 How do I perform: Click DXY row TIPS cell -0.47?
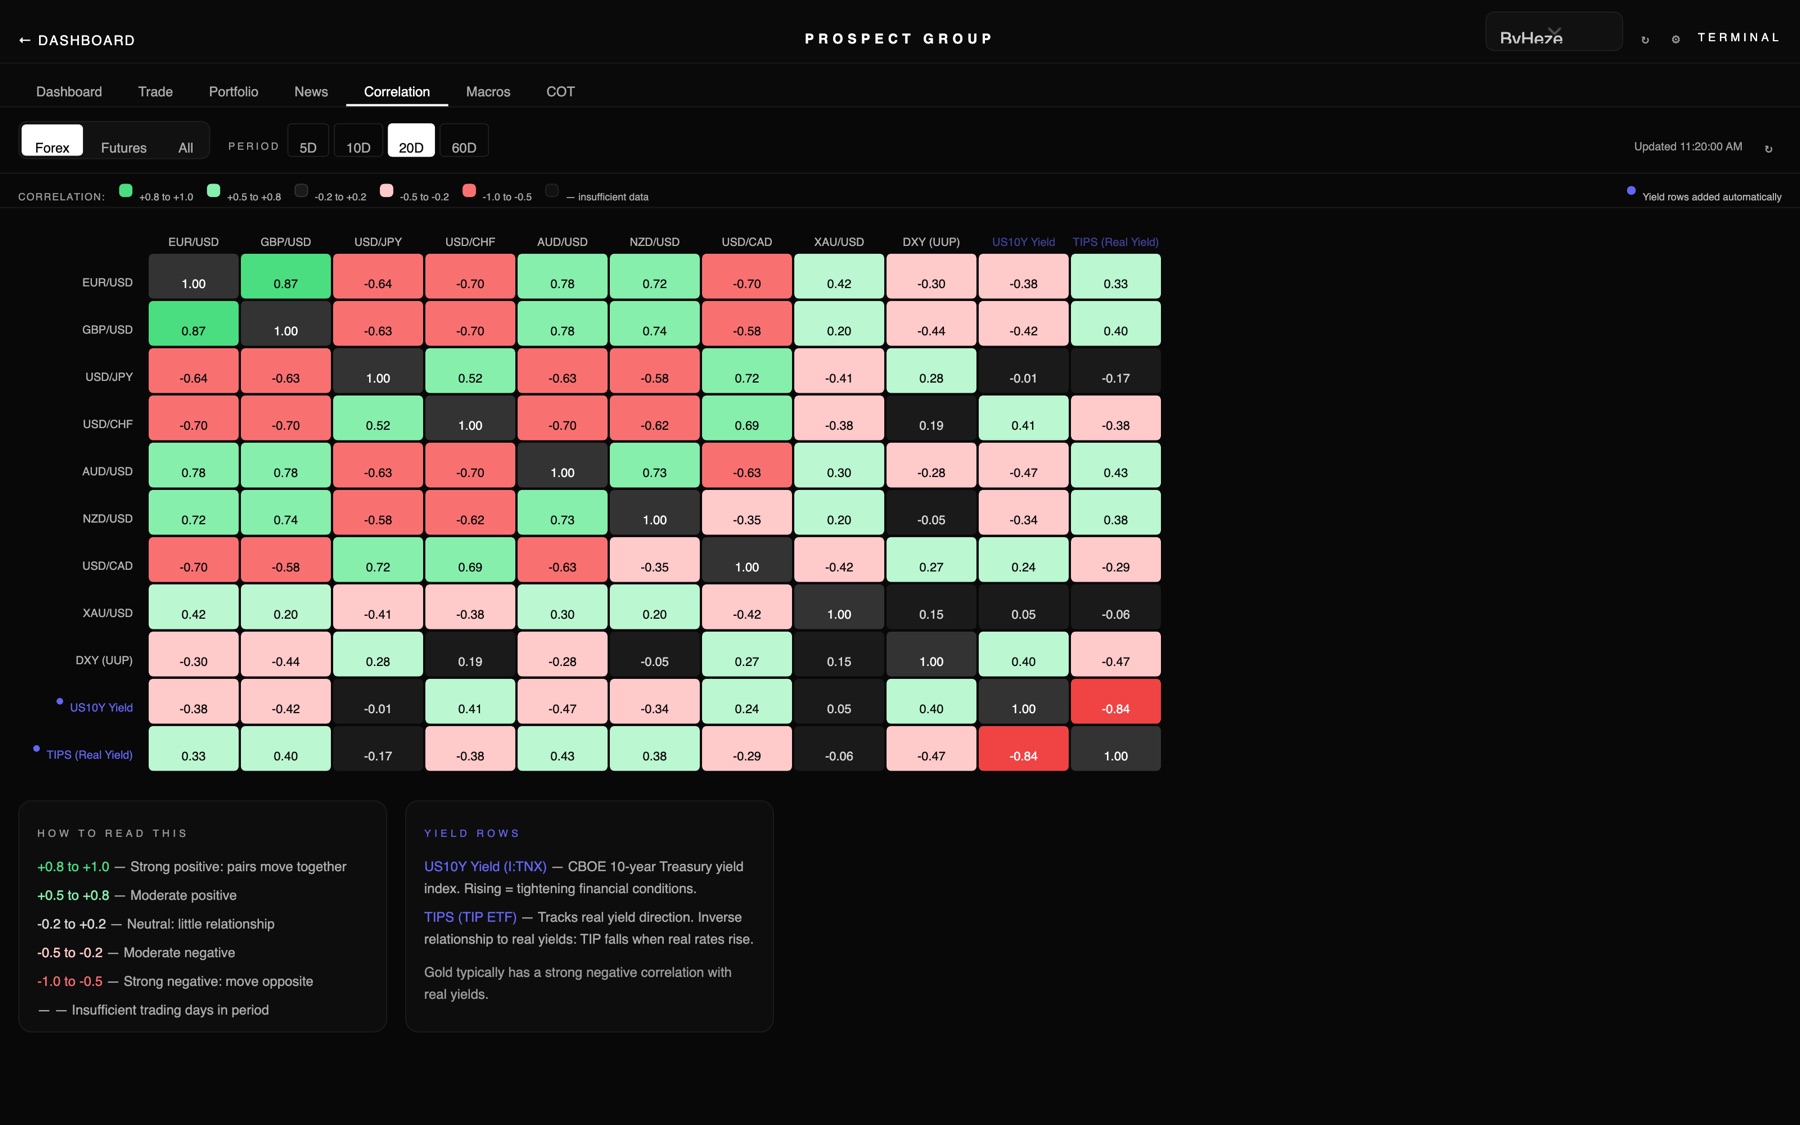pos(1116,654)
